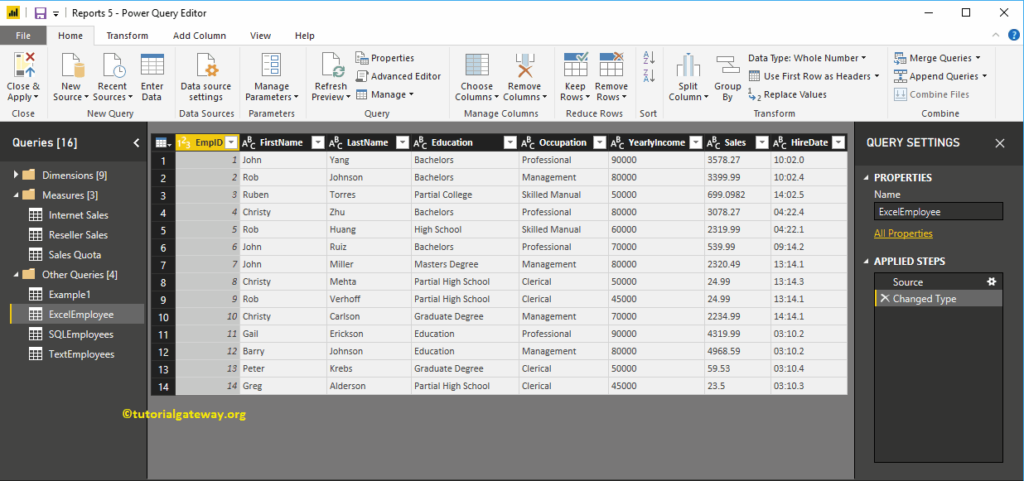
Task: Sort ascending with A-Z icon
Action: tap(648, 58)
